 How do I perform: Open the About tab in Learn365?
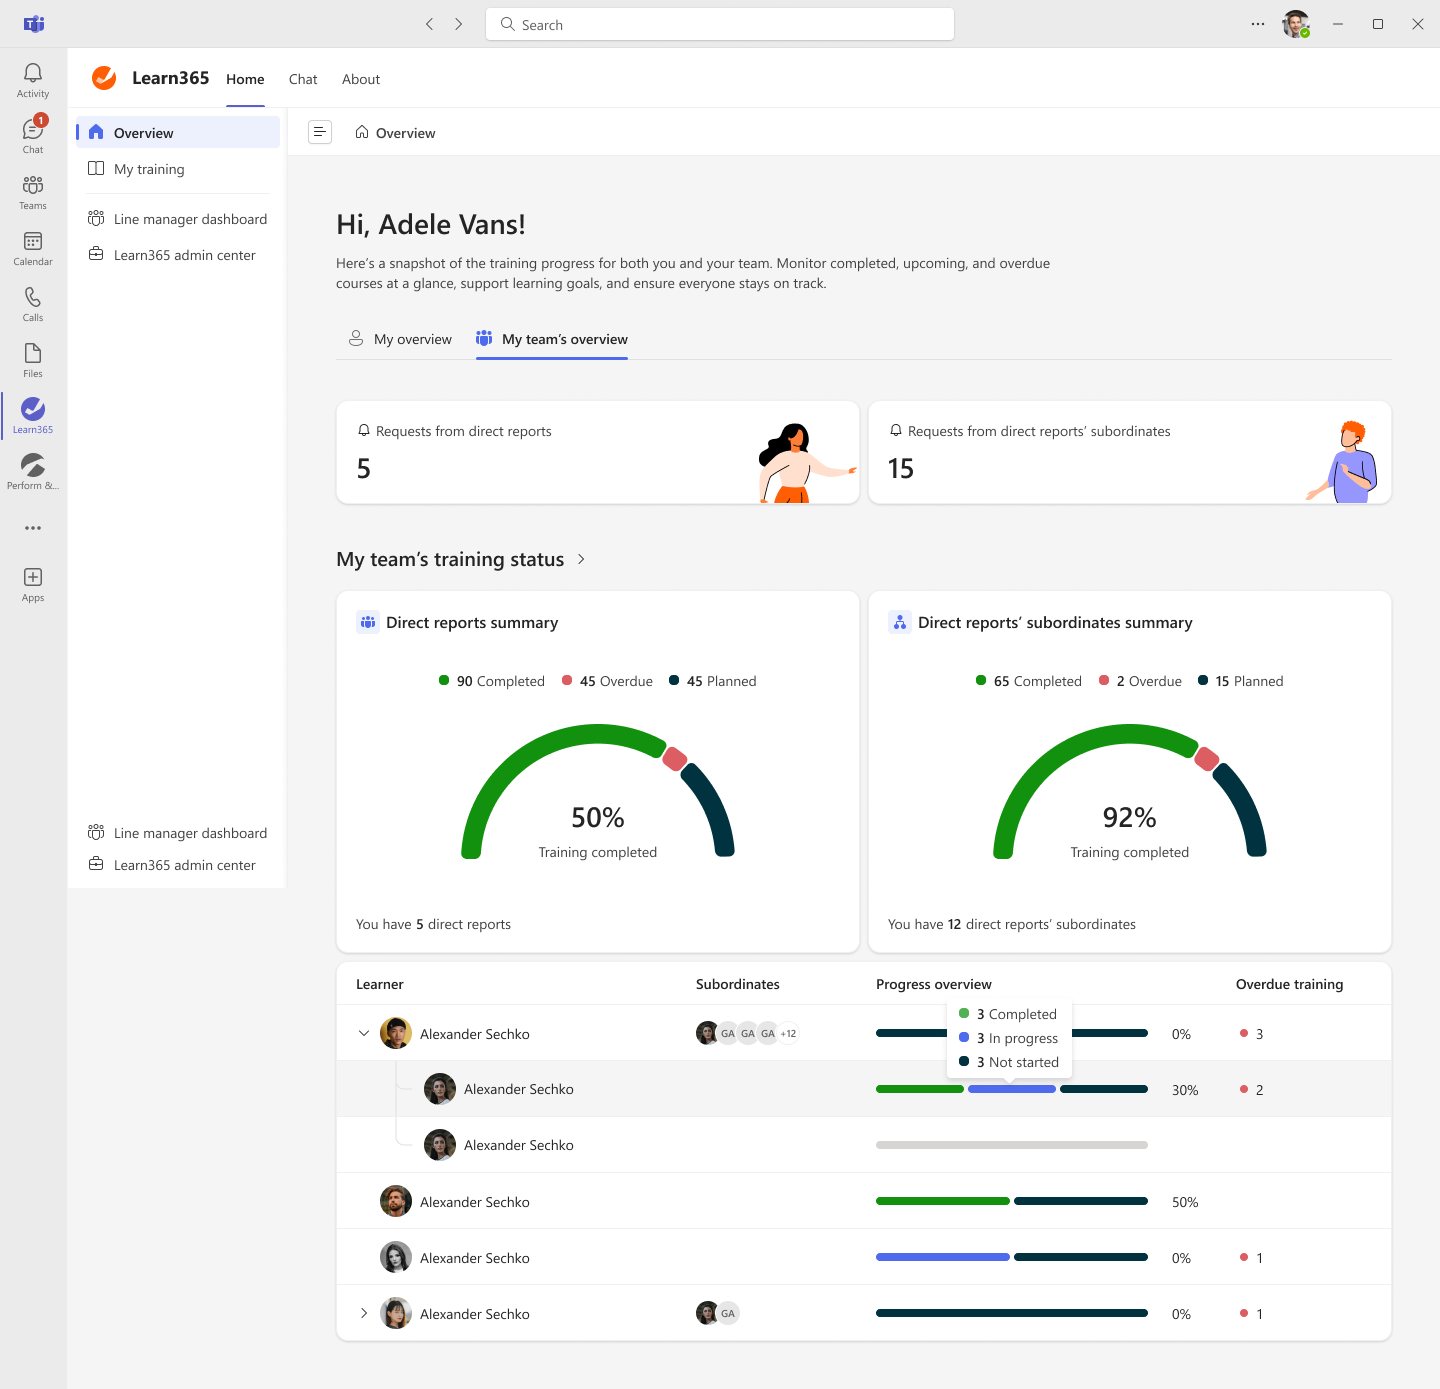361,79
